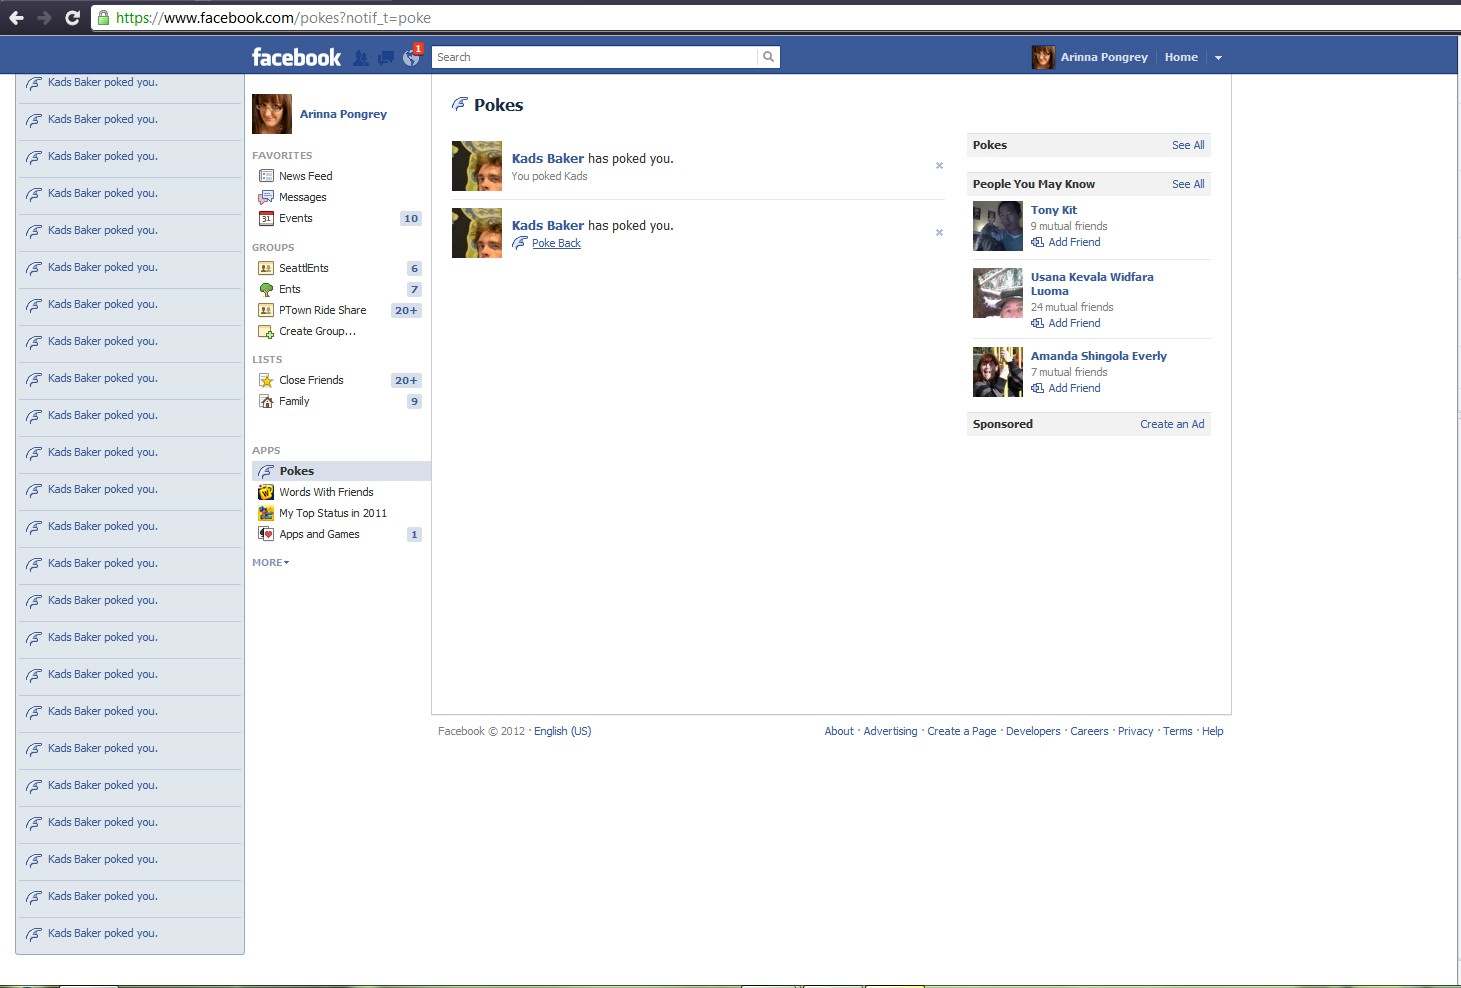1461x988 pixels.
Task: Click Kads Baker's photo beside Poke Back
Action: click(477, 233)
